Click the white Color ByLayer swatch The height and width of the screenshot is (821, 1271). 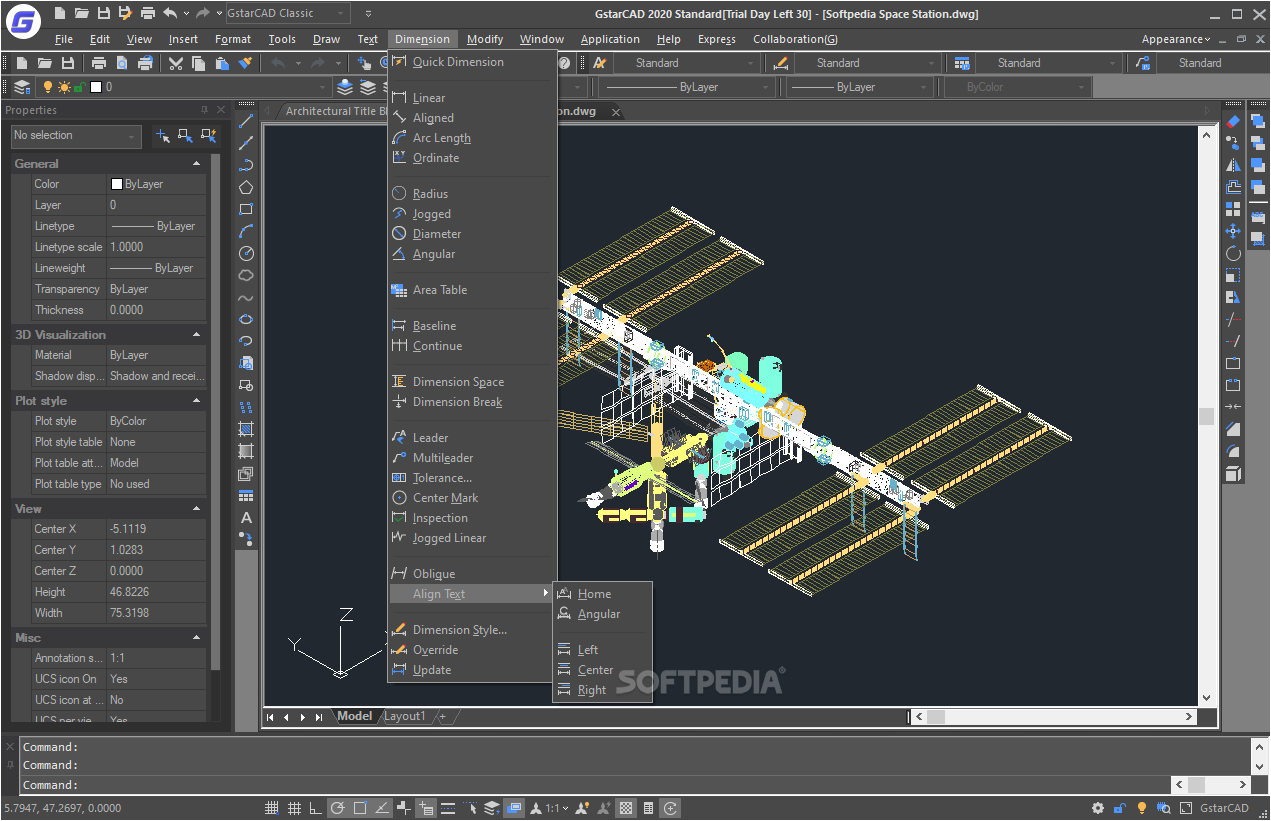coord(117,184)
